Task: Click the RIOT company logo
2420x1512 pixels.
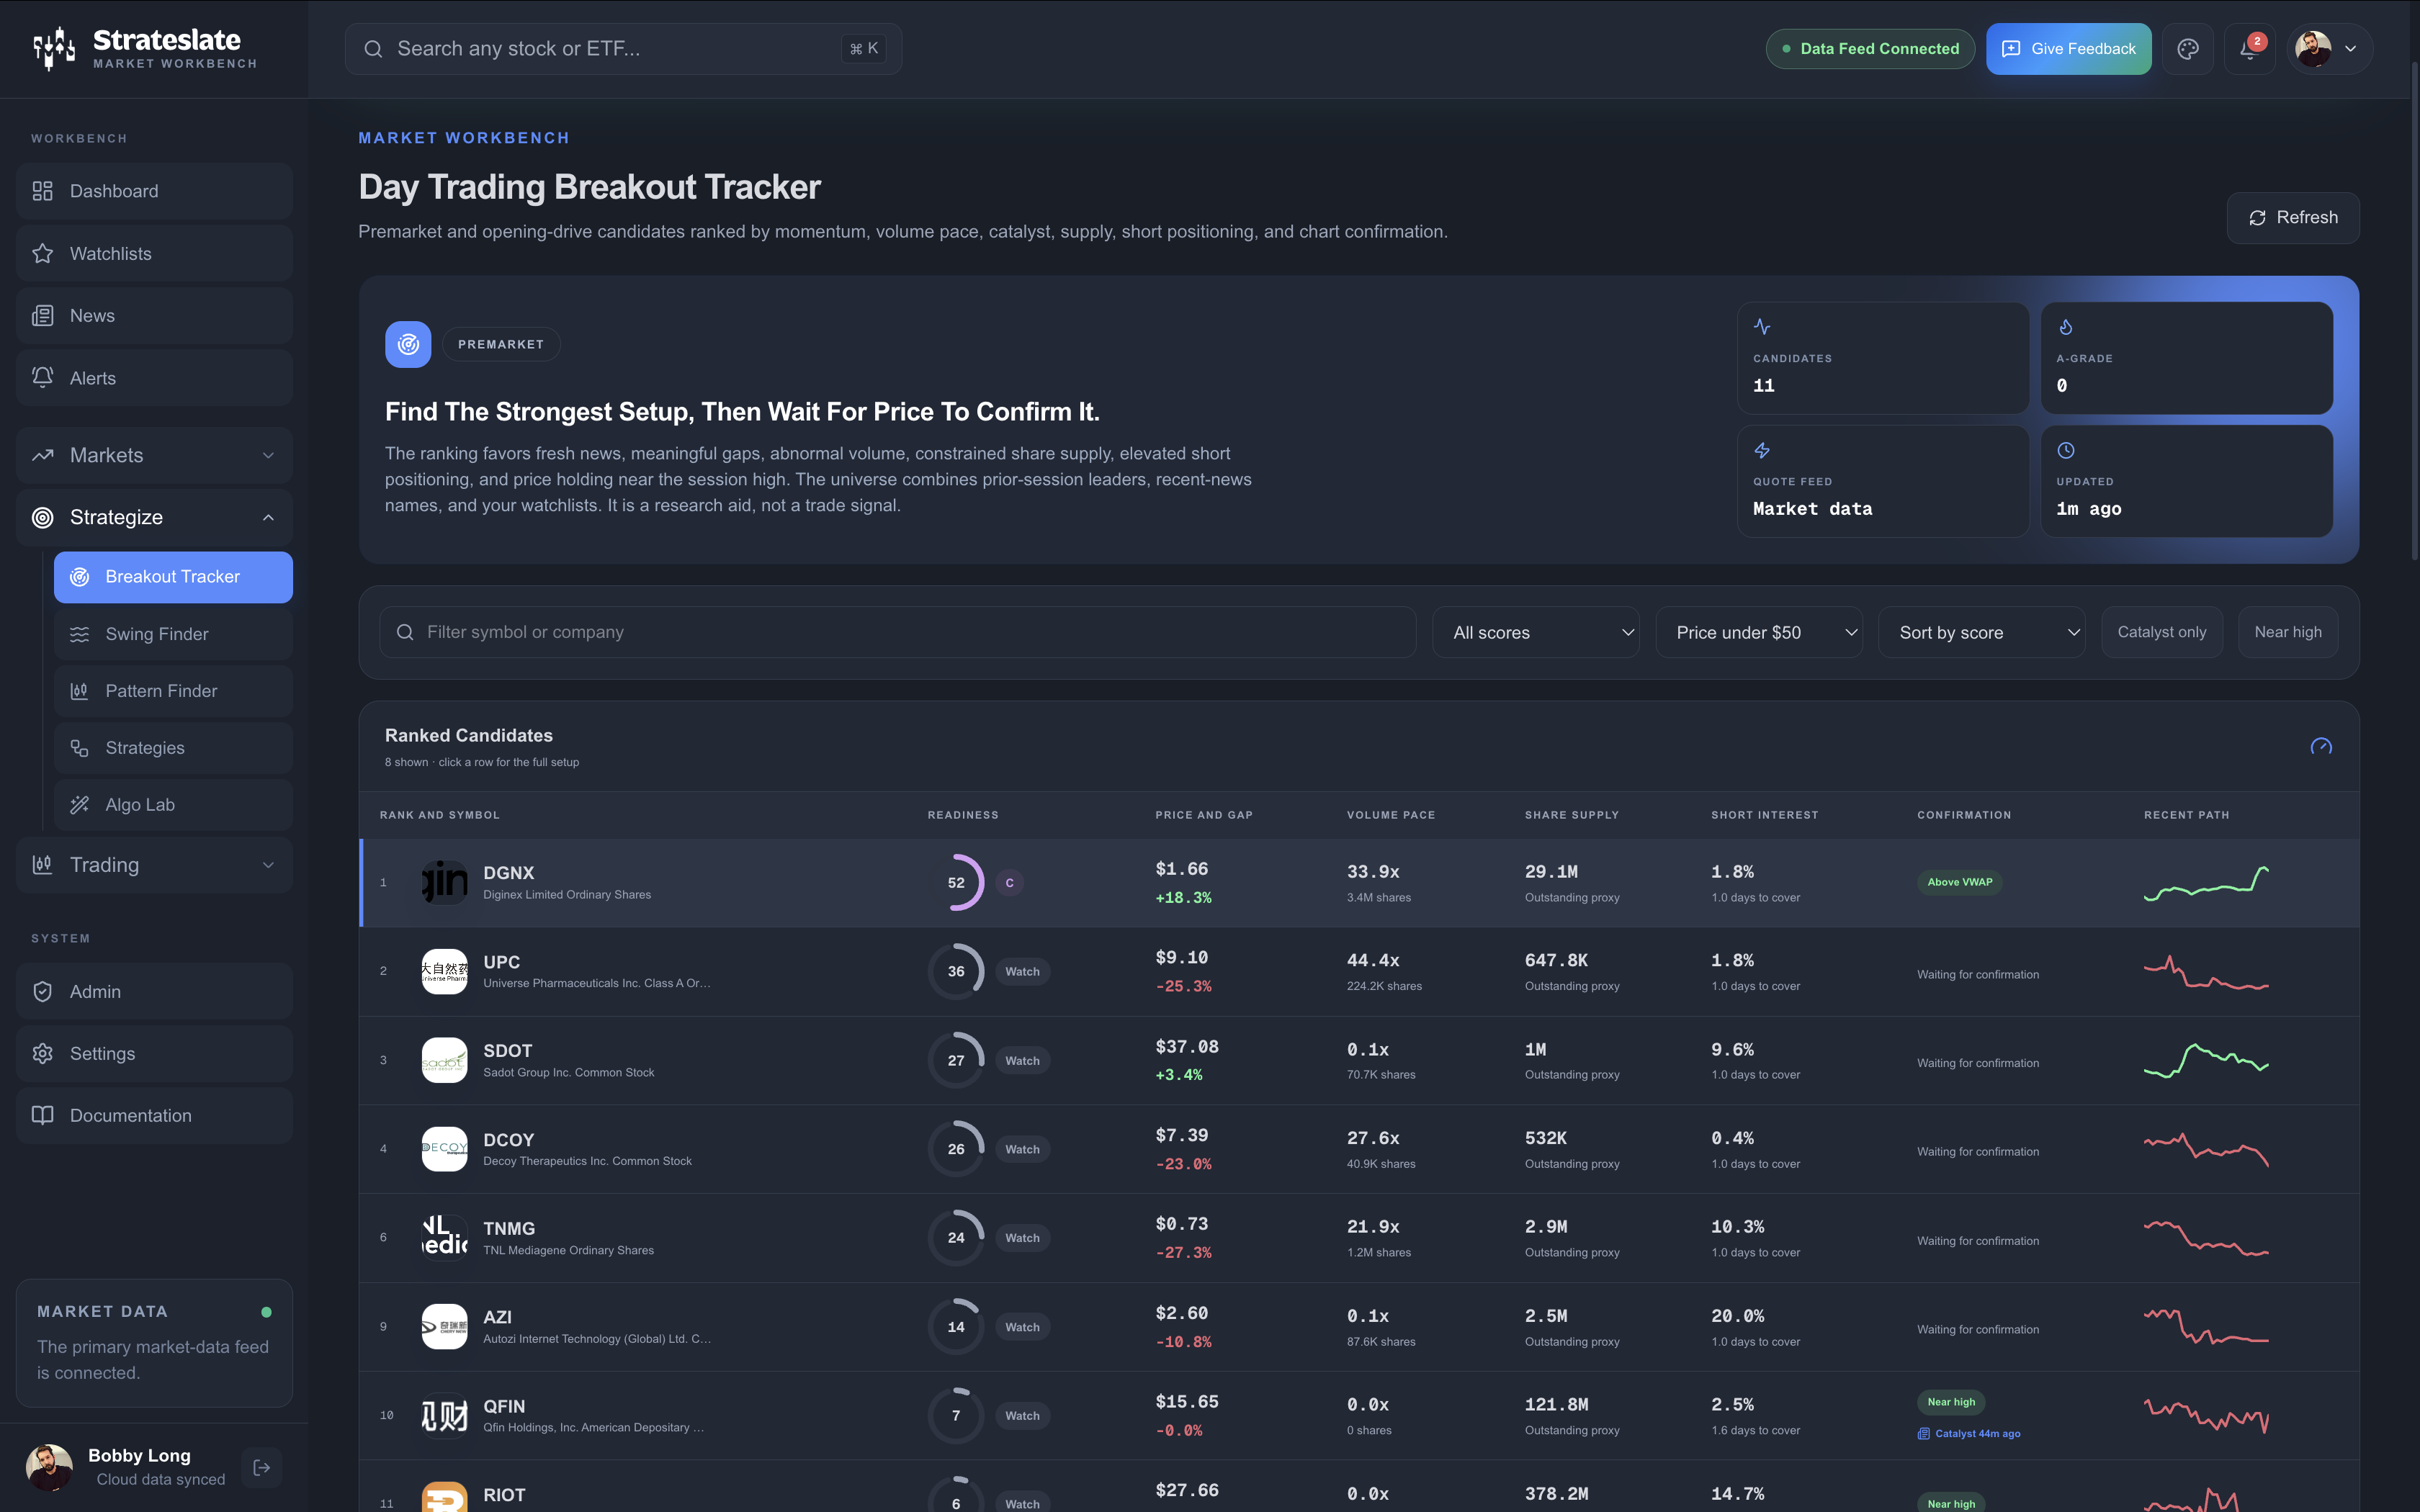Action: 444,1497
